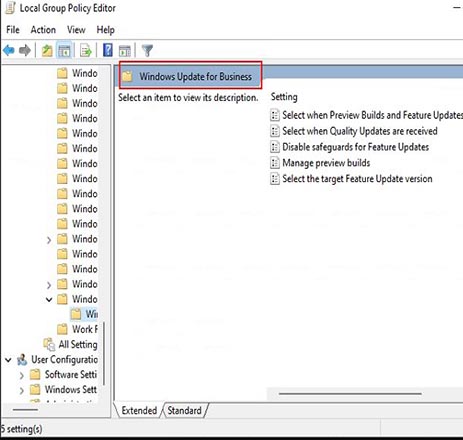The width and height of the screenshot is (463, 440).
Task: Go up one level using toolbar icon
Action: pos(47,51)
